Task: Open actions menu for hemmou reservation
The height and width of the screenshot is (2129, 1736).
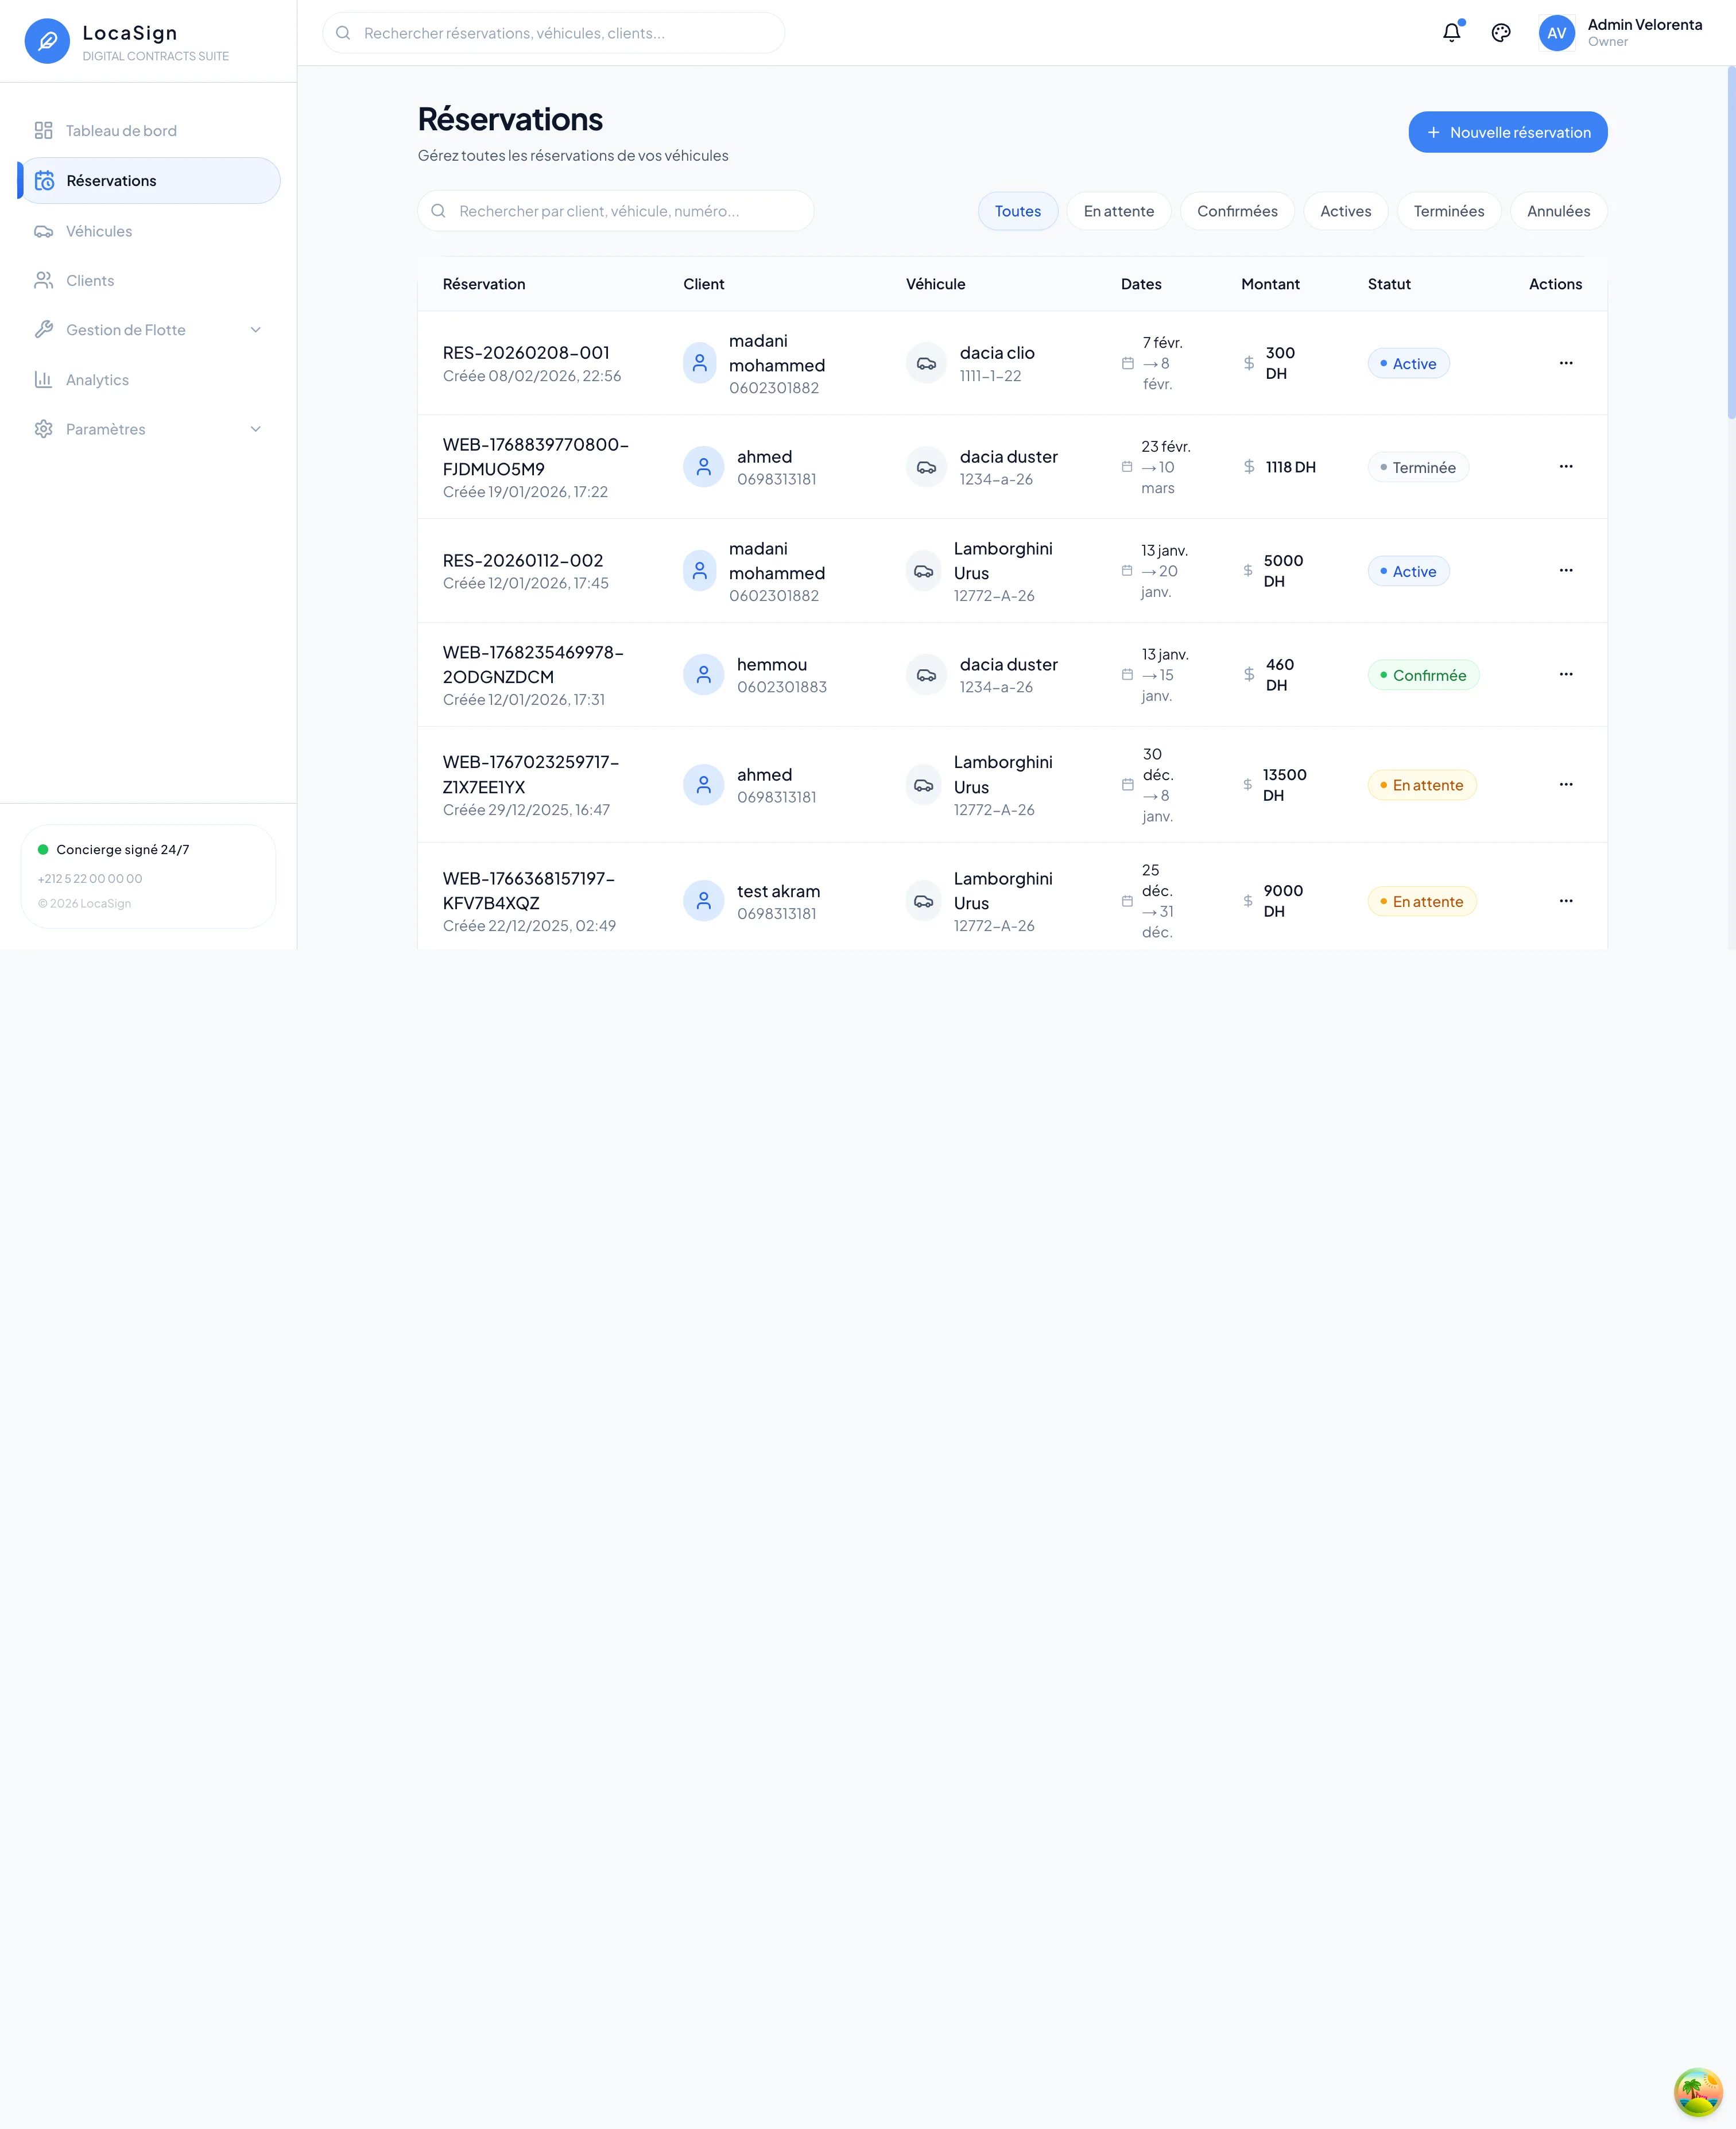Action: tap(1565, 675)
